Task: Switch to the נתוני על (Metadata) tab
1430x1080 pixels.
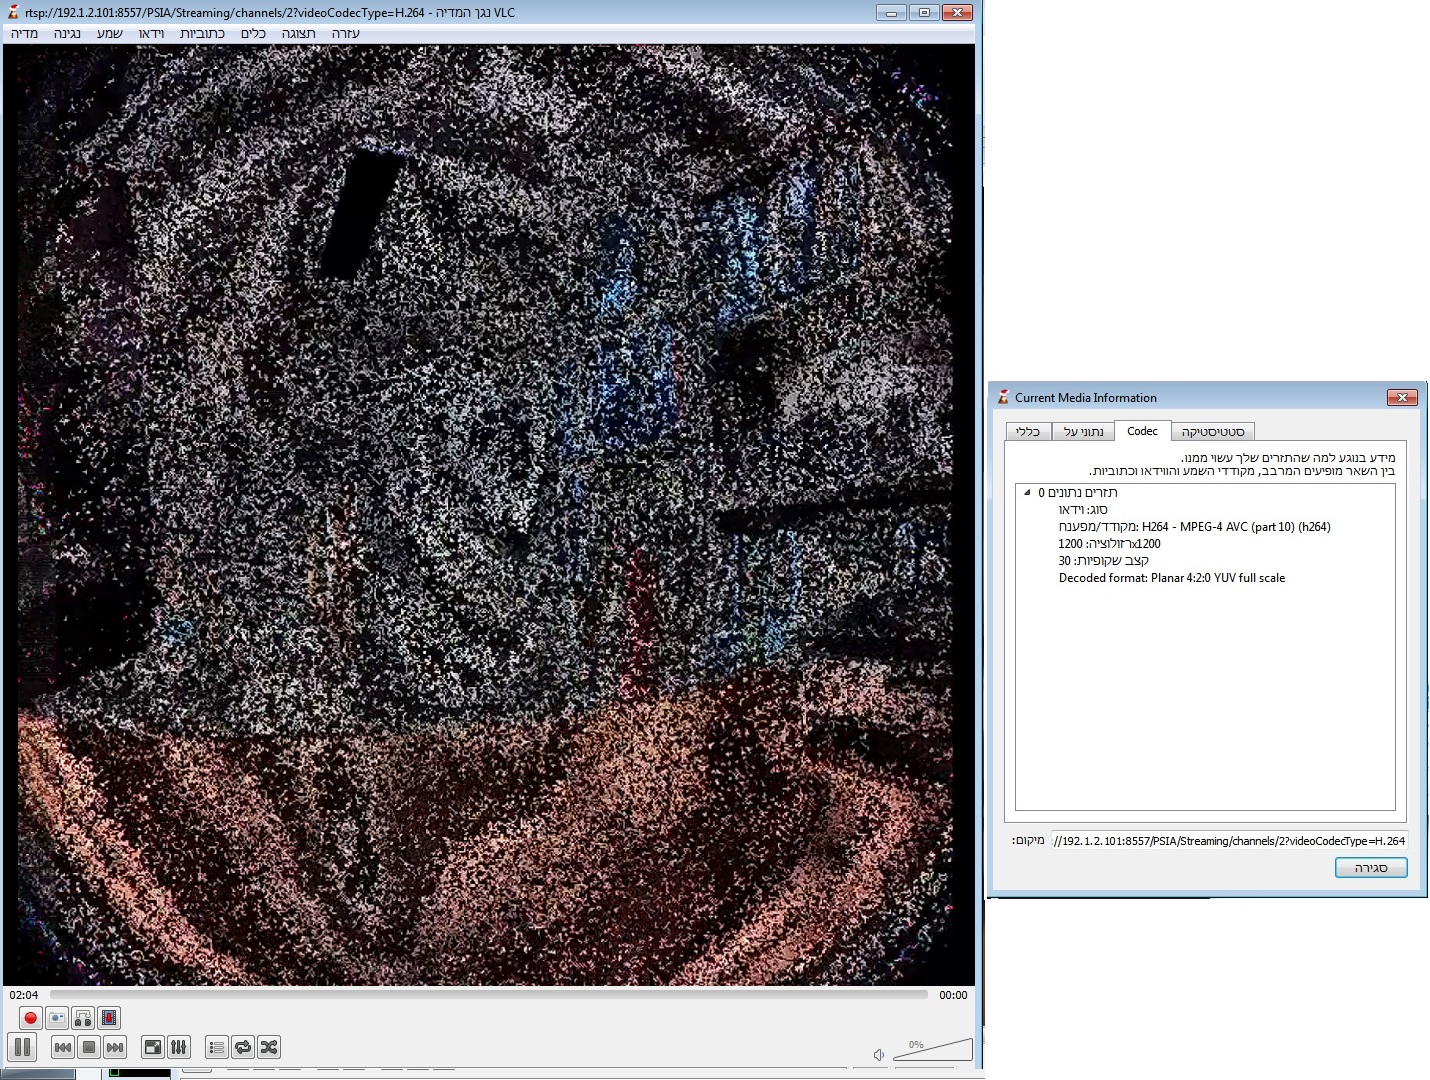Action: tap(1083, 432)
